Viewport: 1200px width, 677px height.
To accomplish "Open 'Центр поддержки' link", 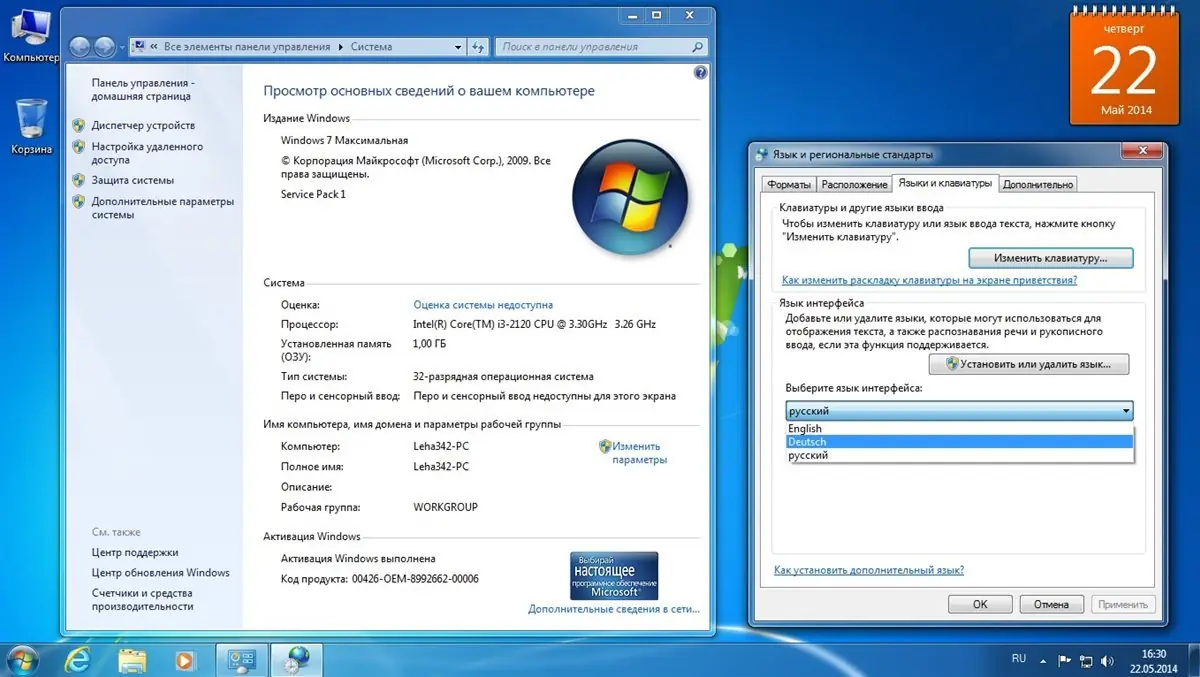I will coord(135,552).
